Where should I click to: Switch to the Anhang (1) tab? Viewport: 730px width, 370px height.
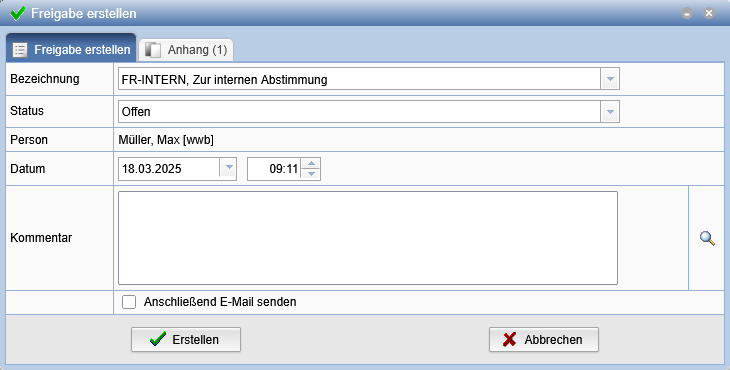click(x=186, y=50)
